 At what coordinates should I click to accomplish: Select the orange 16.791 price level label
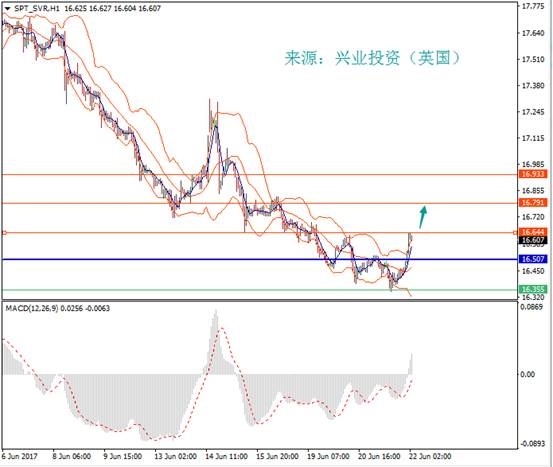(x=533, y=203)
